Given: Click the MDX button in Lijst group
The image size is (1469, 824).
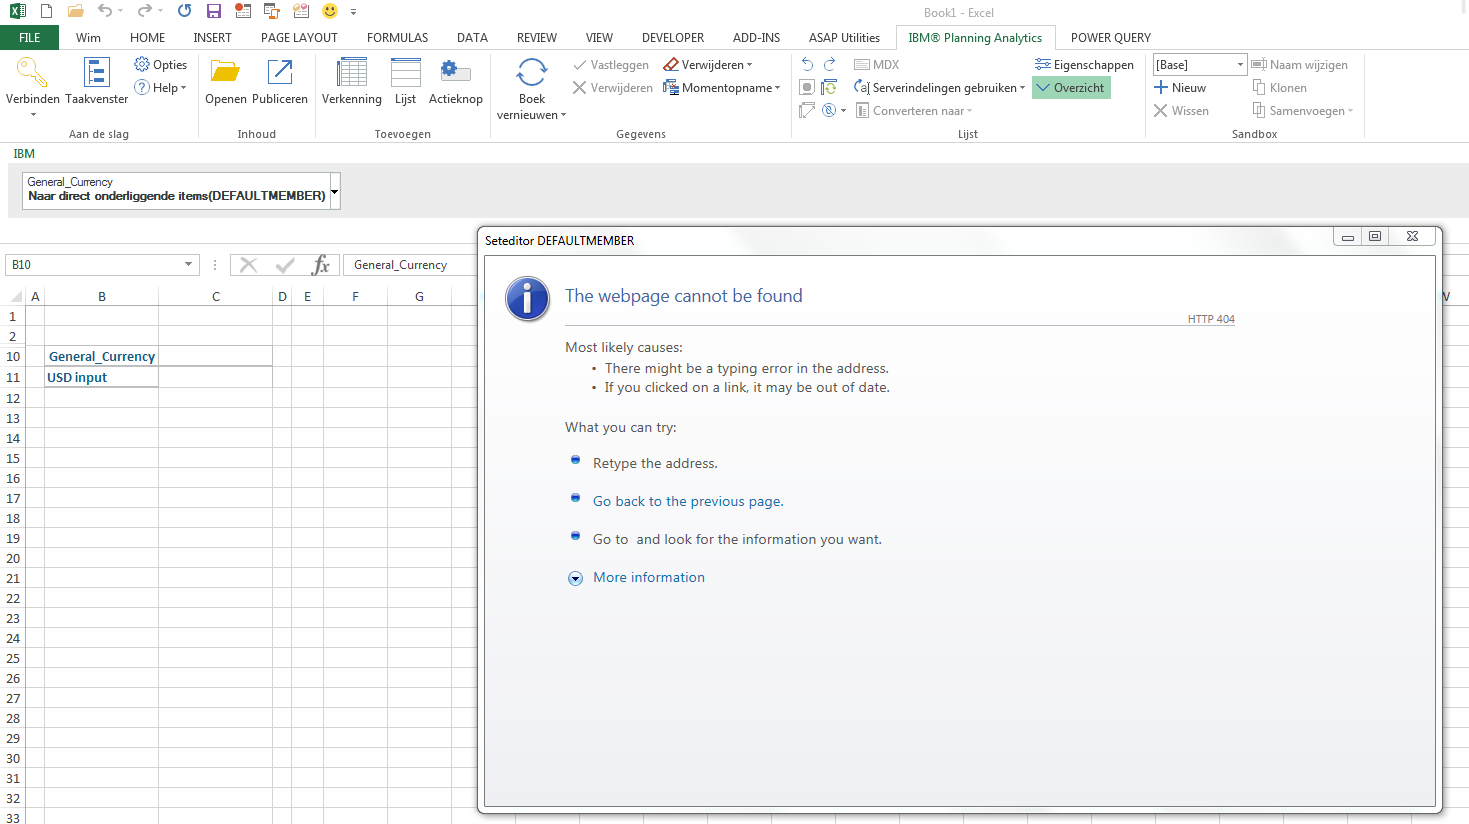Looking at the screenshot, I should coord(877,65).
